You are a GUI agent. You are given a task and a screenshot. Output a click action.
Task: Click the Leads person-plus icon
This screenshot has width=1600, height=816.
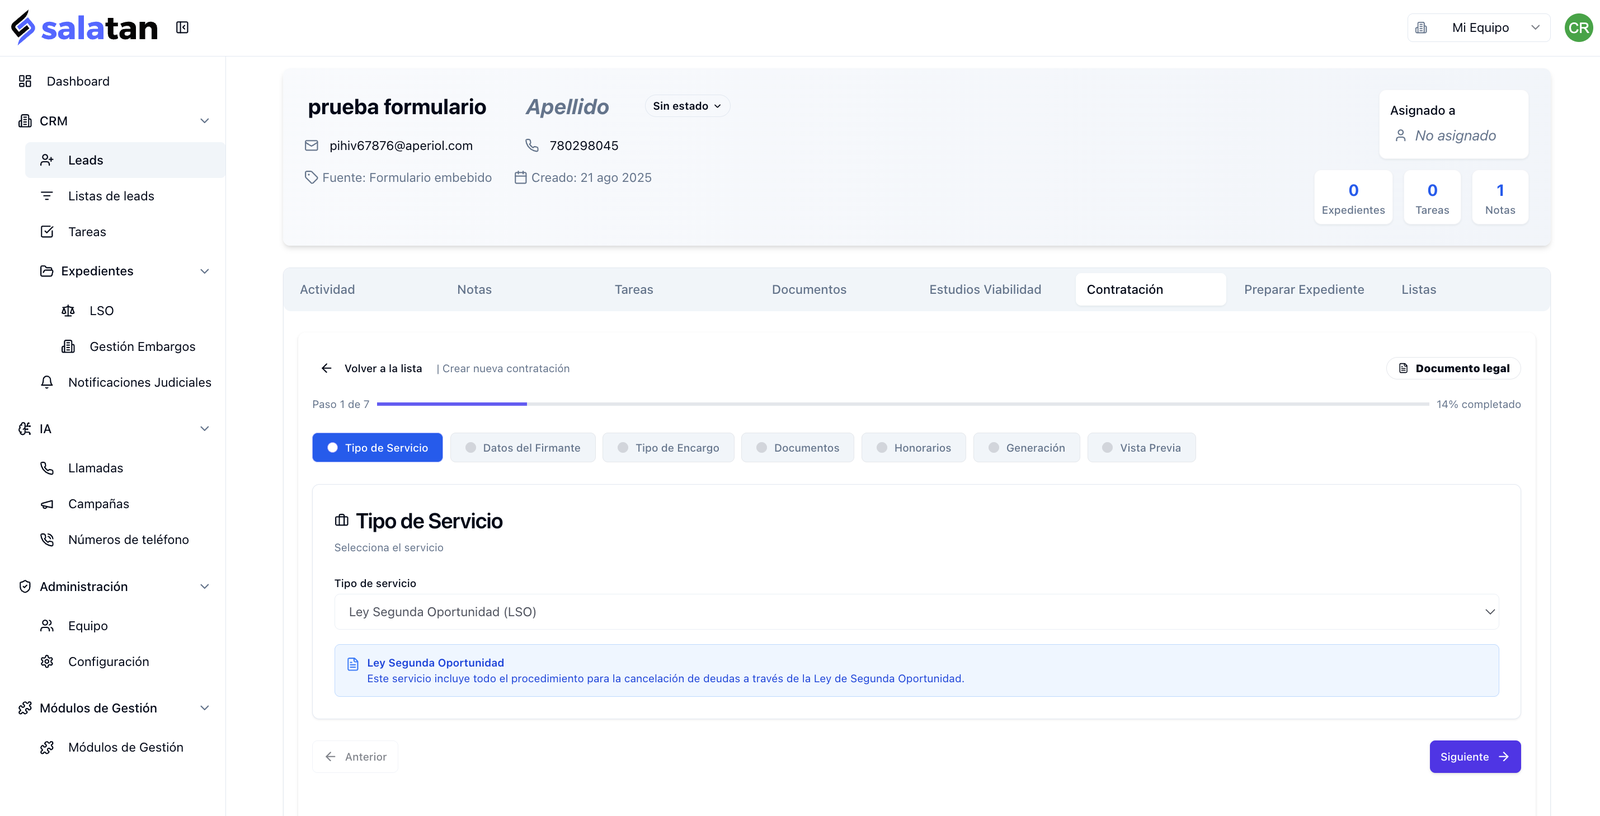(47, 160)
